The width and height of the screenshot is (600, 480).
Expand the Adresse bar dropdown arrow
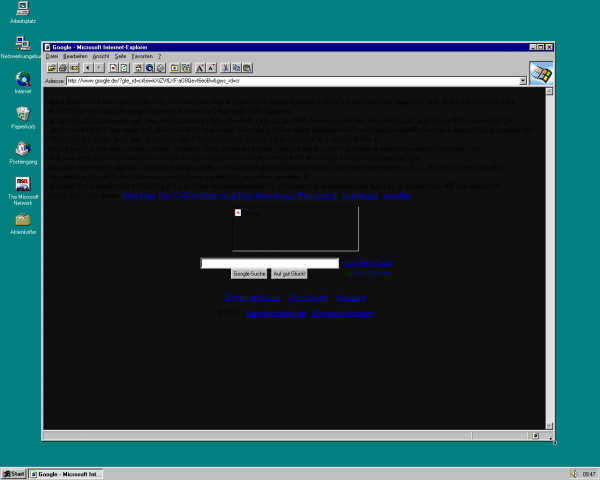pos(523,81)
